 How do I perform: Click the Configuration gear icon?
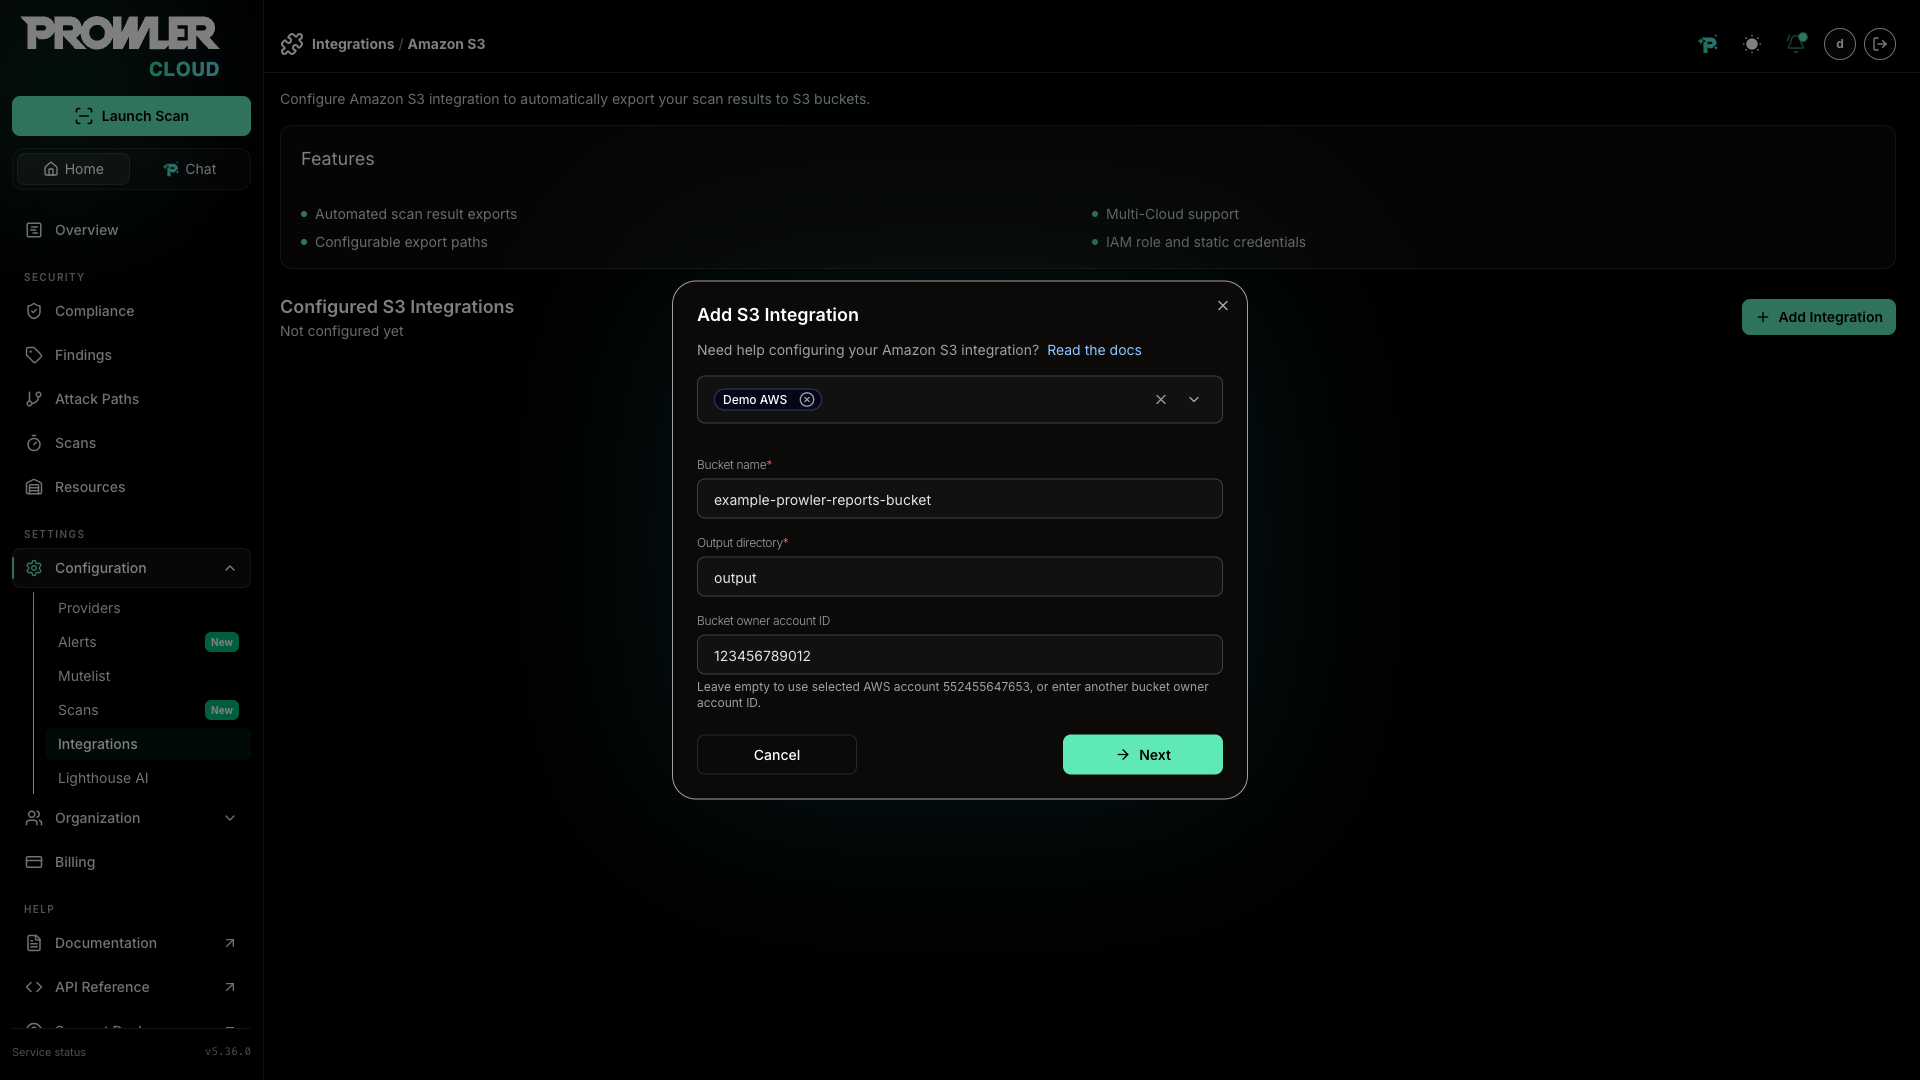click(x=34, y=568)
